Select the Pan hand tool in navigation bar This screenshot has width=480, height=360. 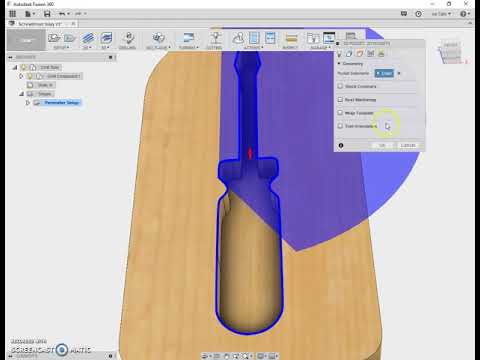click(226, 356)
